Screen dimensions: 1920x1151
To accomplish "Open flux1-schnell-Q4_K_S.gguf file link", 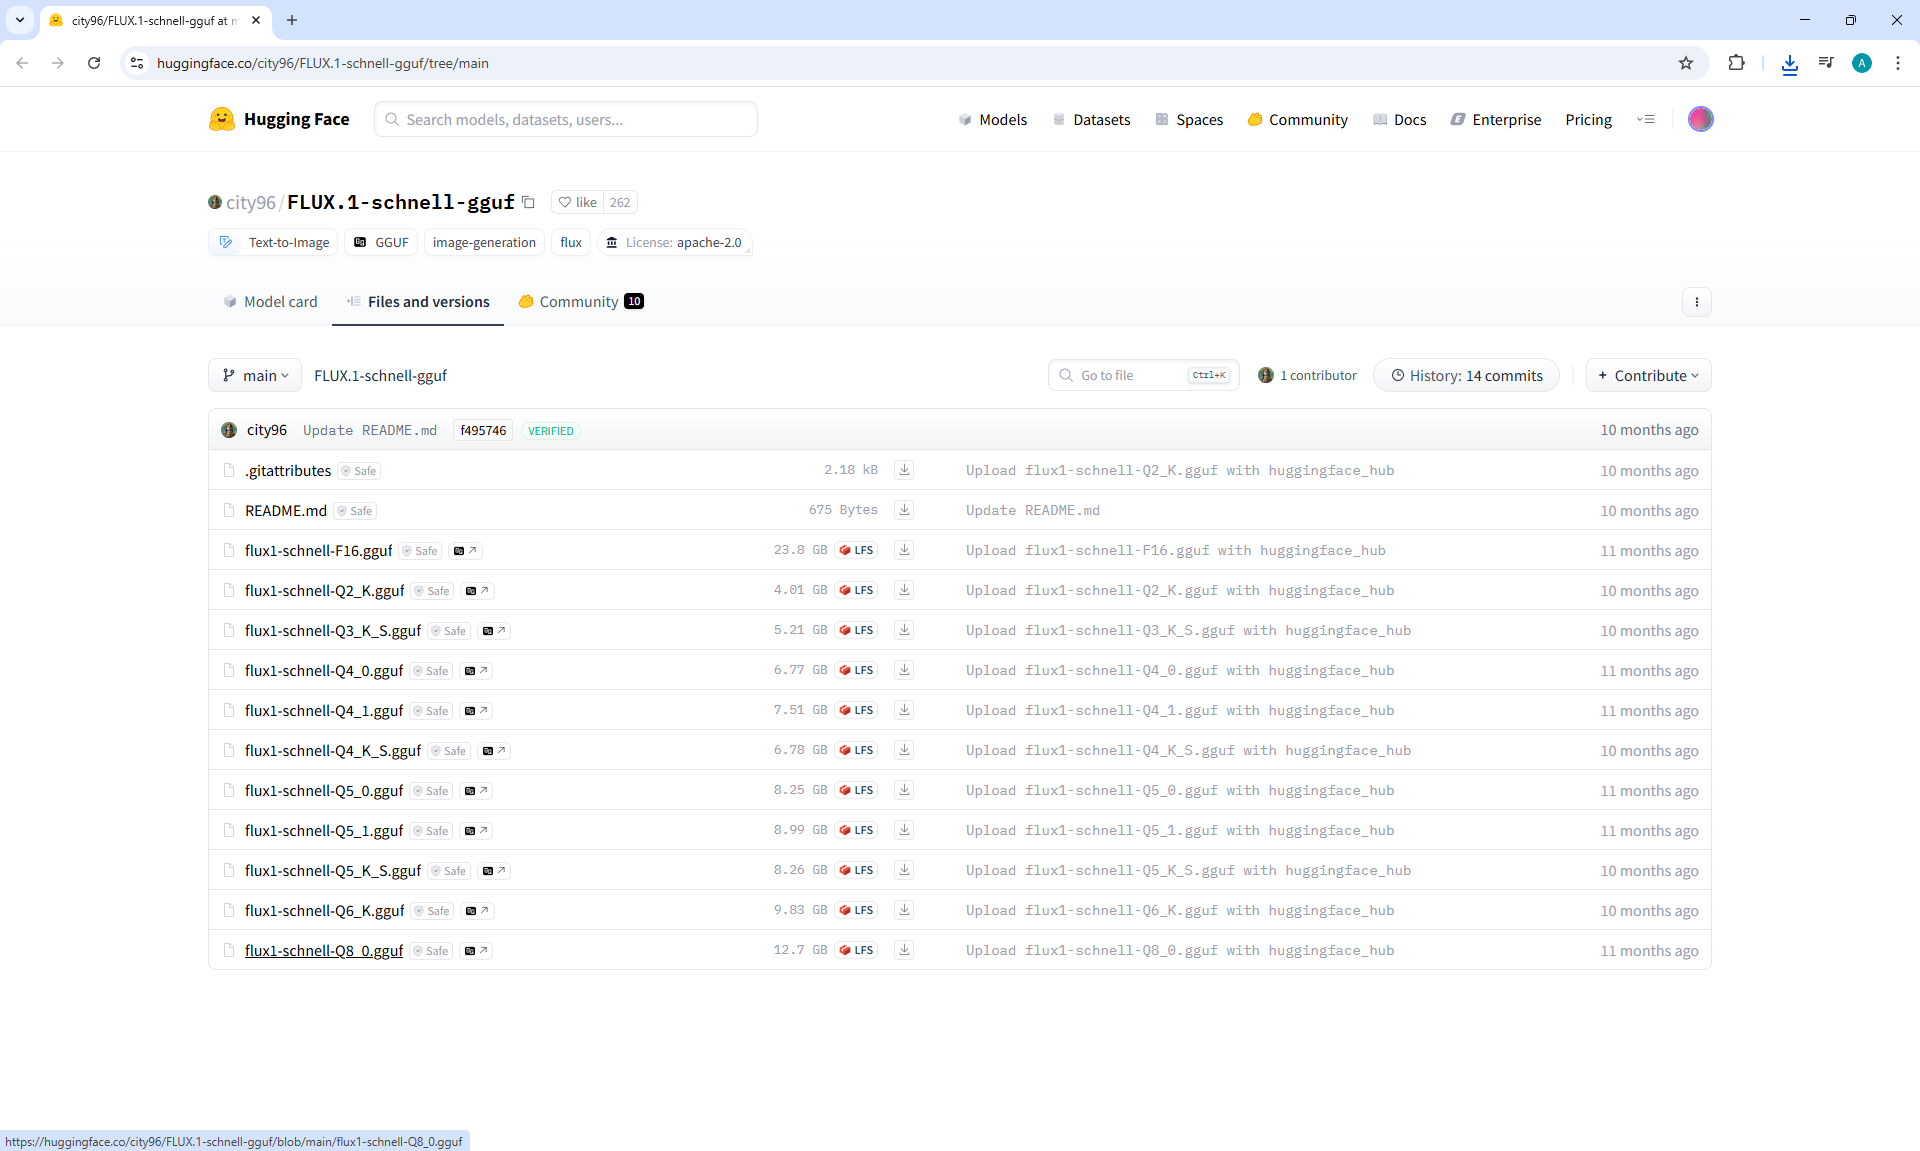I will pos(333,751).
